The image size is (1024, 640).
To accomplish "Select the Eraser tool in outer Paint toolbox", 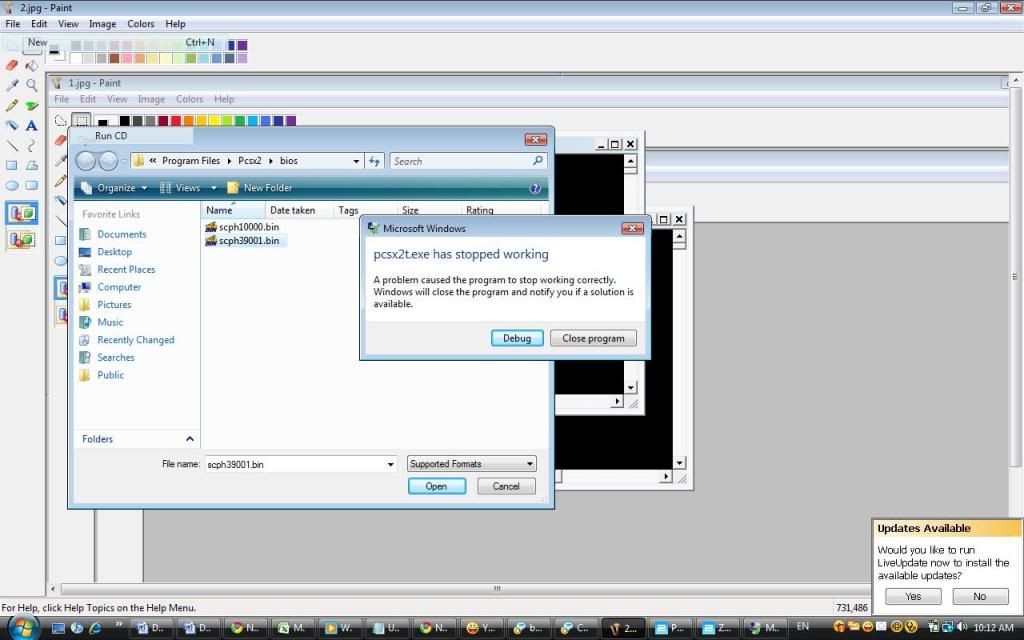I will pyautogui.click(x=12, y=65).
